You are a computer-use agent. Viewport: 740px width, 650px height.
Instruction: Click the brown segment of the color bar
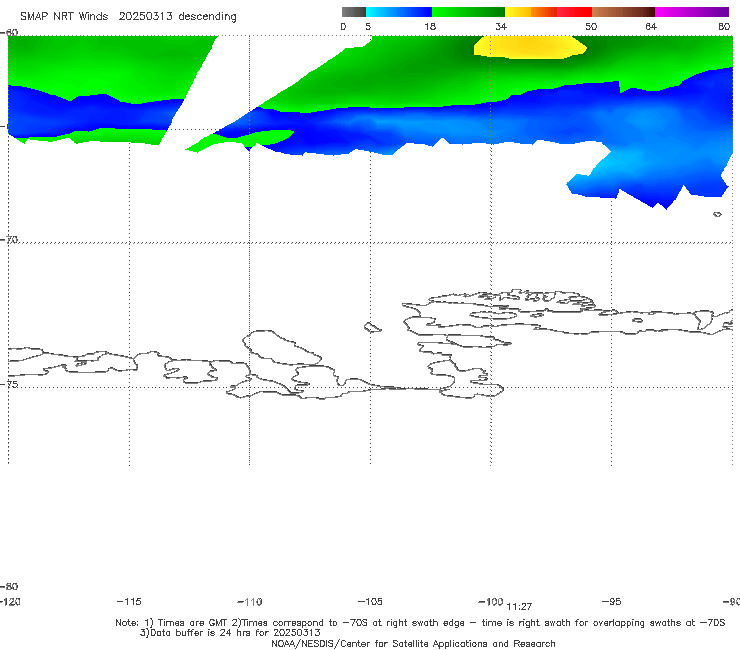coord(623,12)
